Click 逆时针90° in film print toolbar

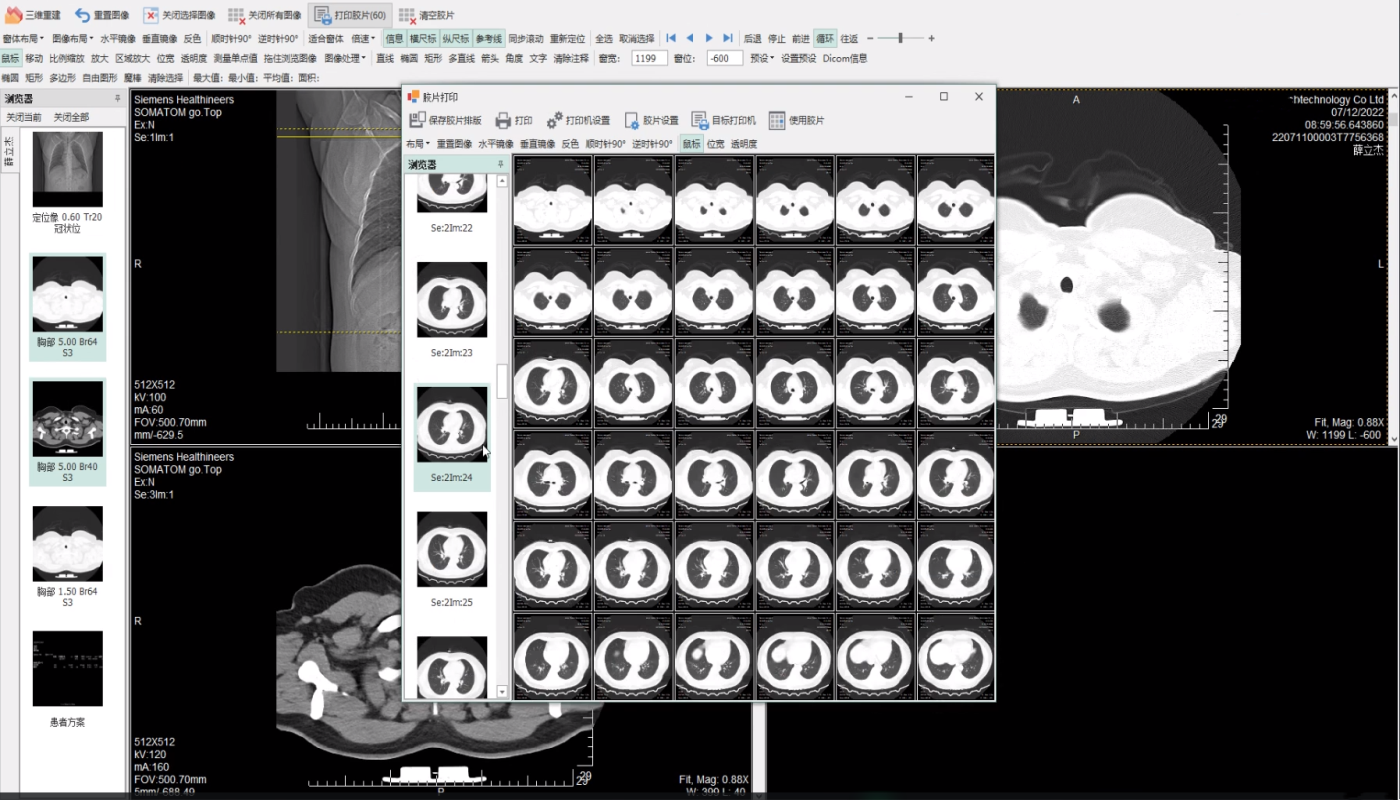click(653, 144)
